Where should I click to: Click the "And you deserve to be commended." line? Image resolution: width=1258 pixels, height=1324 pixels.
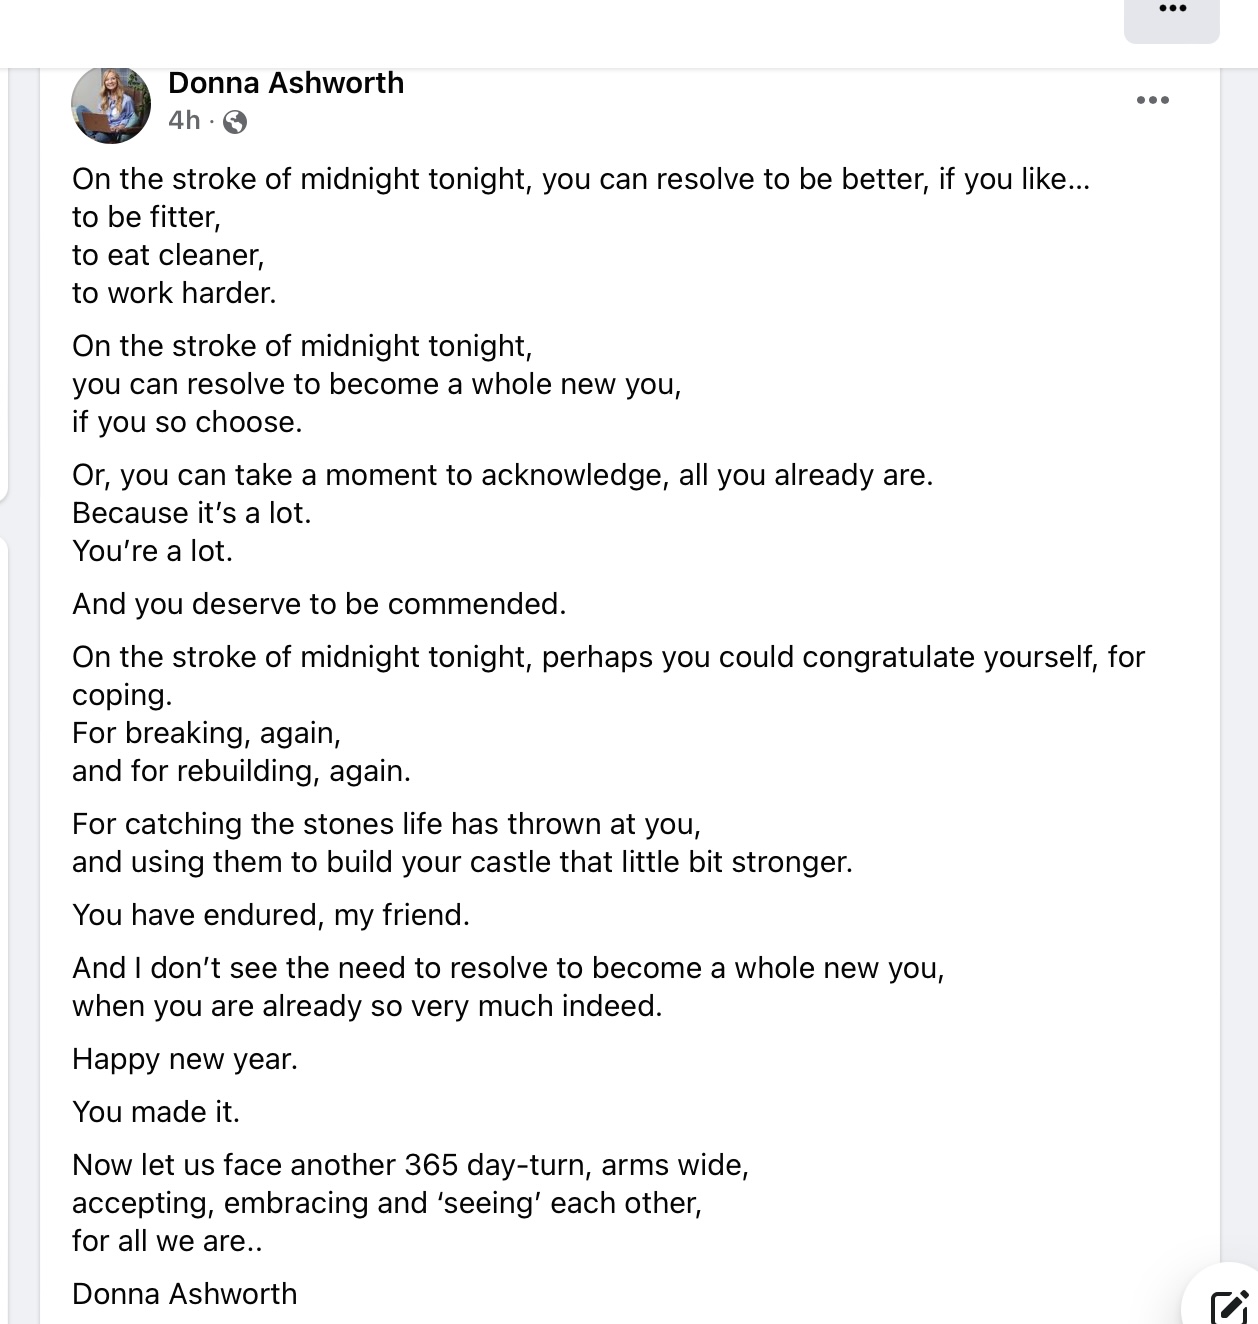click(x=319, y=604)
